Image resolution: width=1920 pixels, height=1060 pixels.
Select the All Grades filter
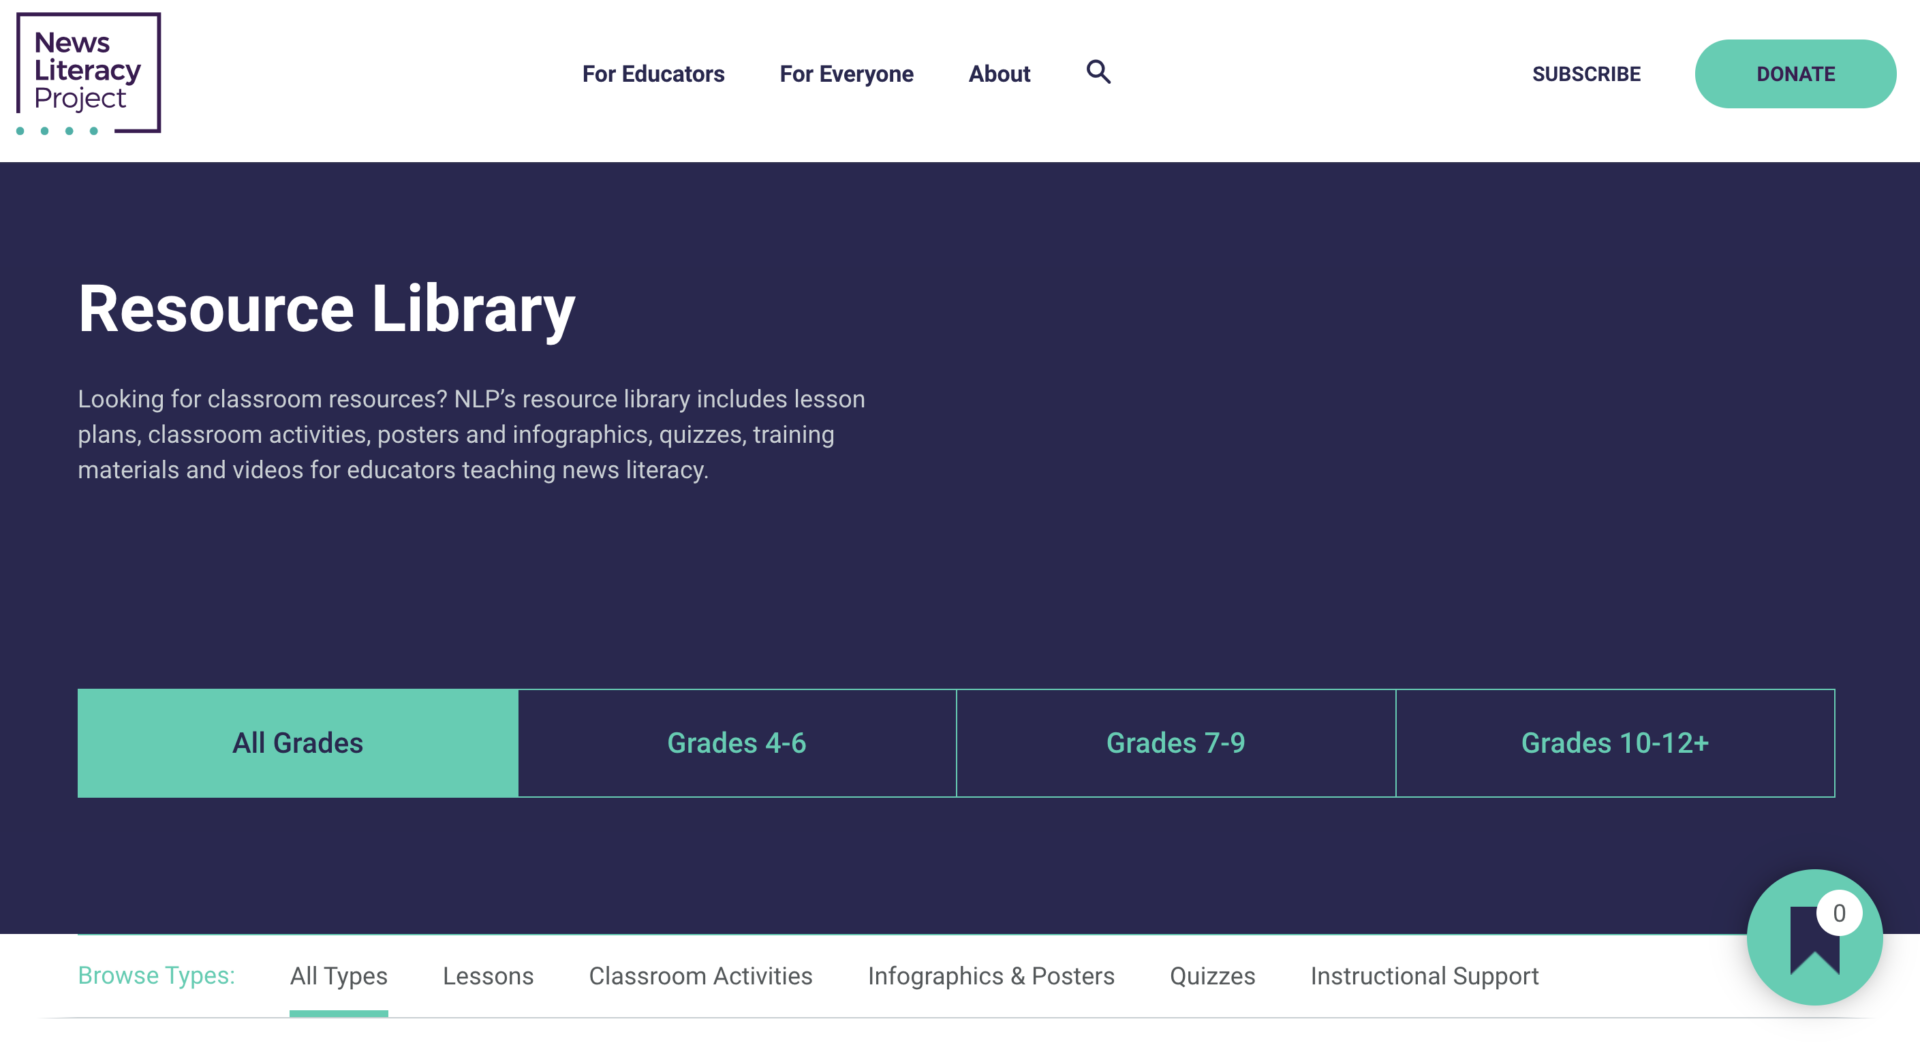coord(297,743)
